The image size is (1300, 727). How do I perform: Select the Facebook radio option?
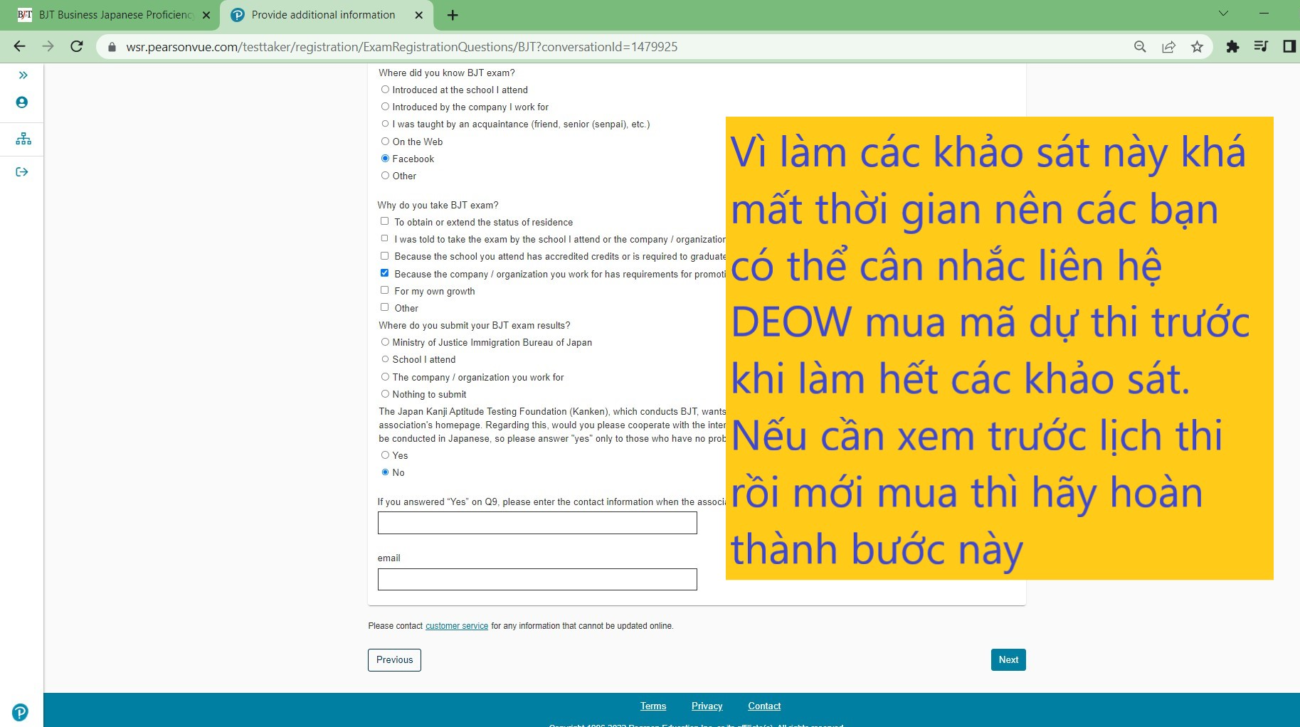(x=385, y=158)
